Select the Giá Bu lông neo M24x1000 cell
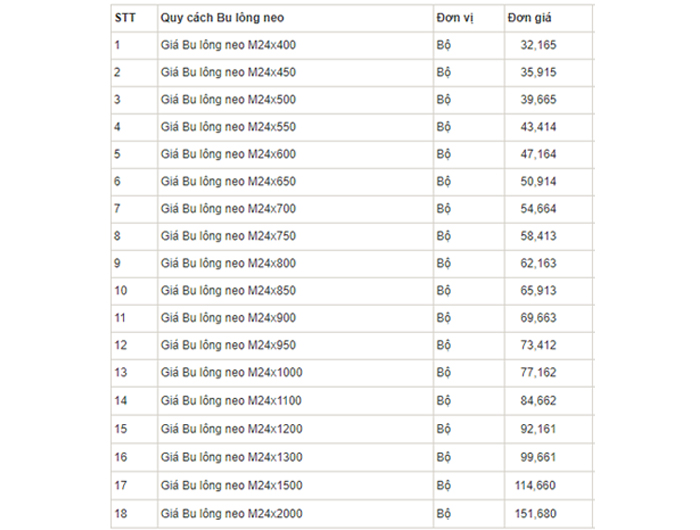 click(231, 372)
